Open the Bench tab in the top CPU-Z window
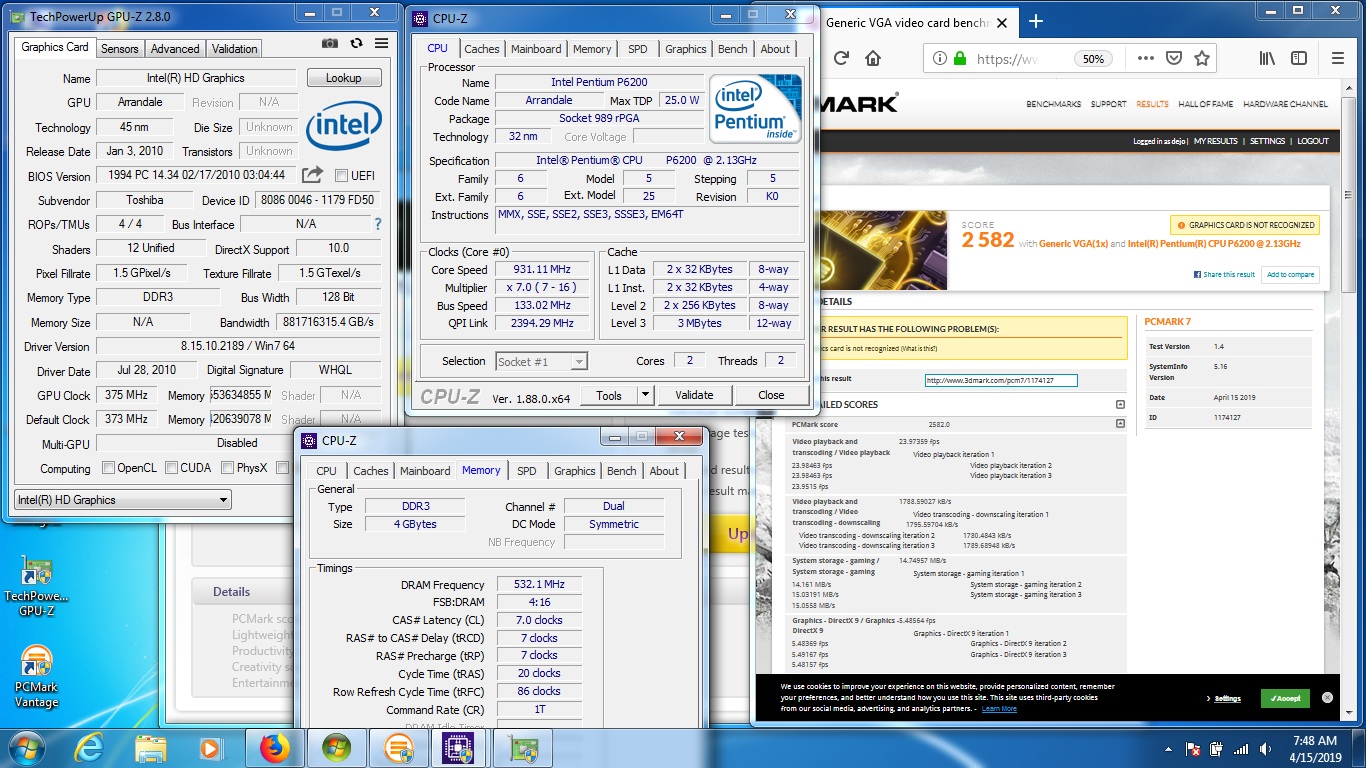The width and height of the screenshot is (1366, 768). pos(732,48)
